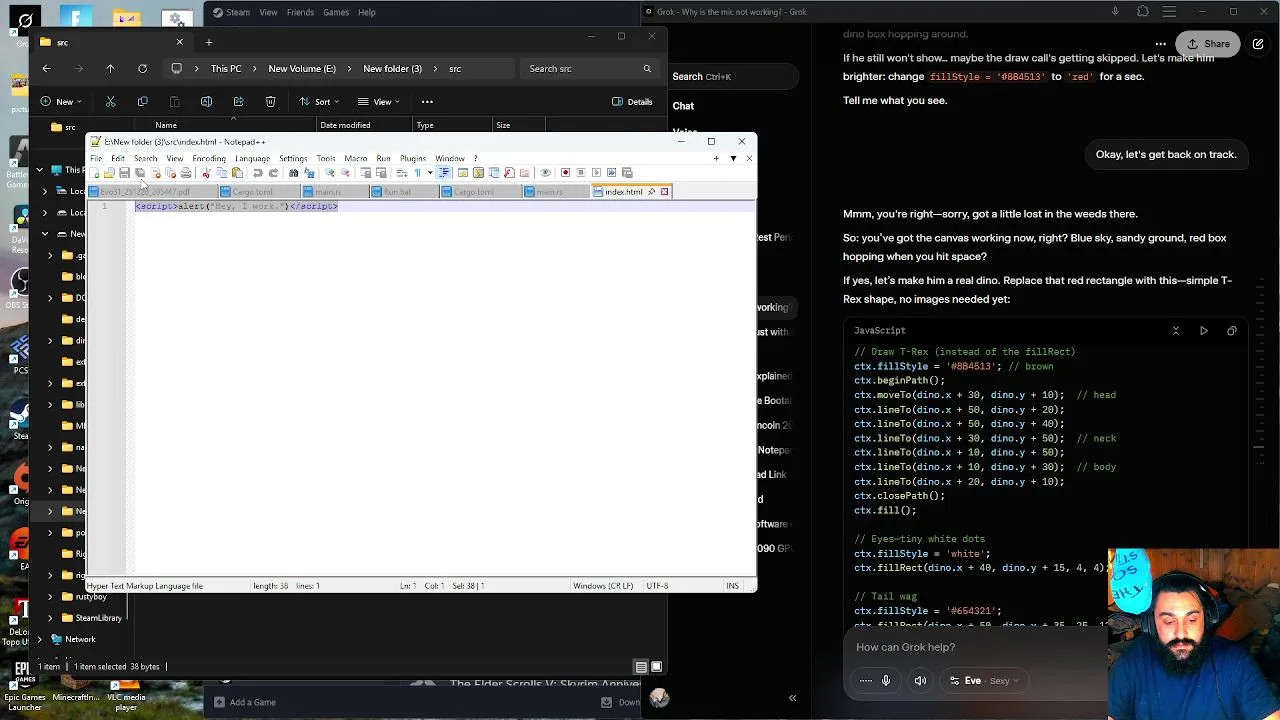Toggle the Details pane in File Explorer
Viewport: 1280px width, 720px height.
(x=632, y=101)
